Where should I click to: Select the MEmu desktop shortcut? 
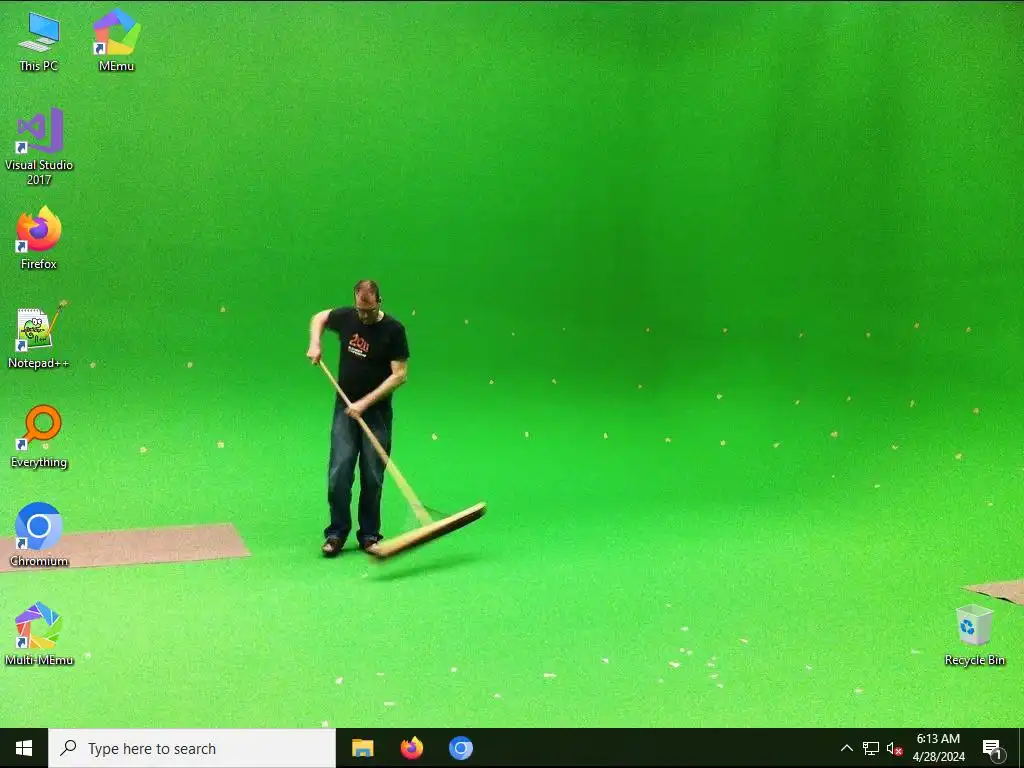pyautogui.click(x=116, y=40)
